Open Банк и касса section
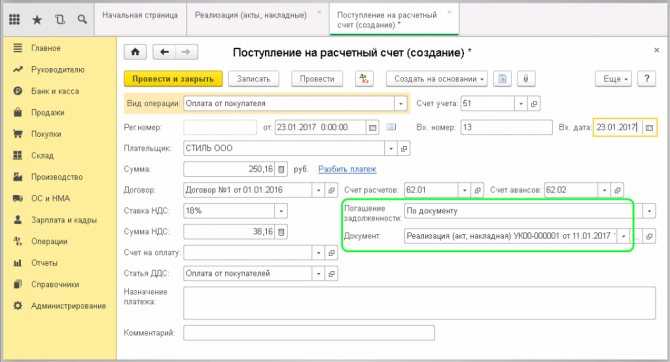The image size is (670, 362). [55, 91]
